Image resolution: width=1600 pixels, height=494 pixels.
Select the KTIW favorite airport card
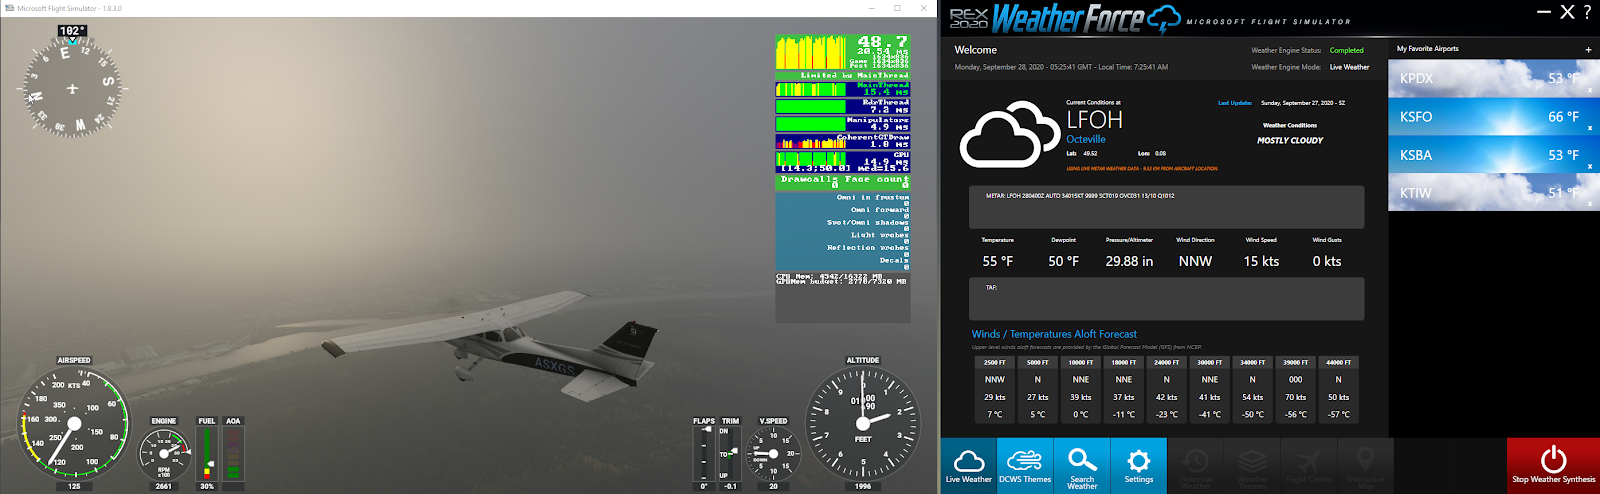point(1492,192)
